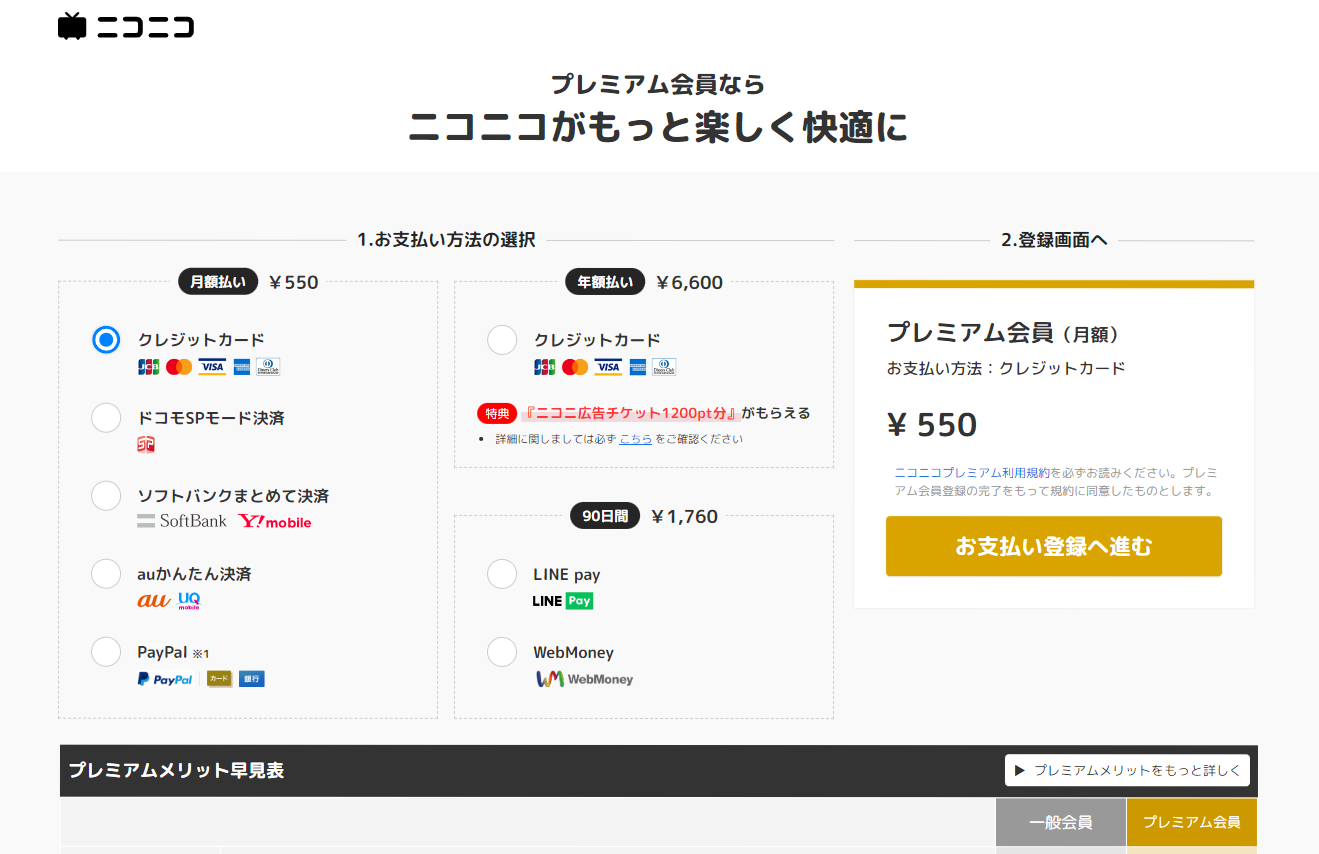Choose WebMoney 90-day radio button

point(502,652)
